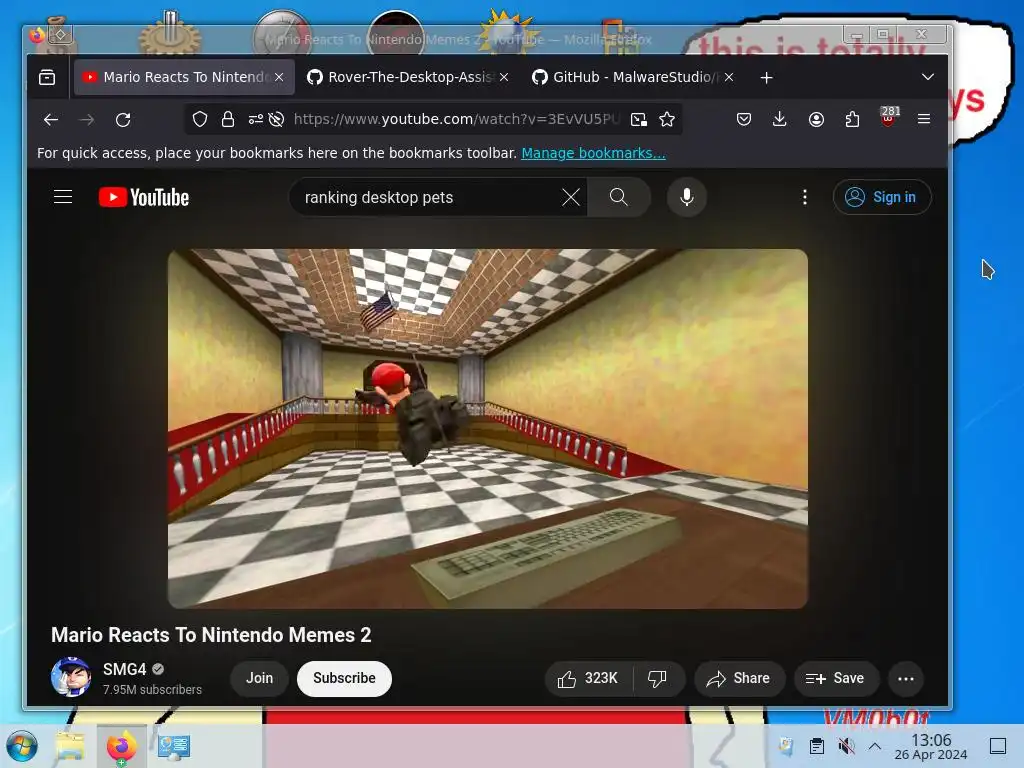This screenshot has width=1024, height=768.
Task: Open the Firefox account menu
Action: tap(816, 119)
